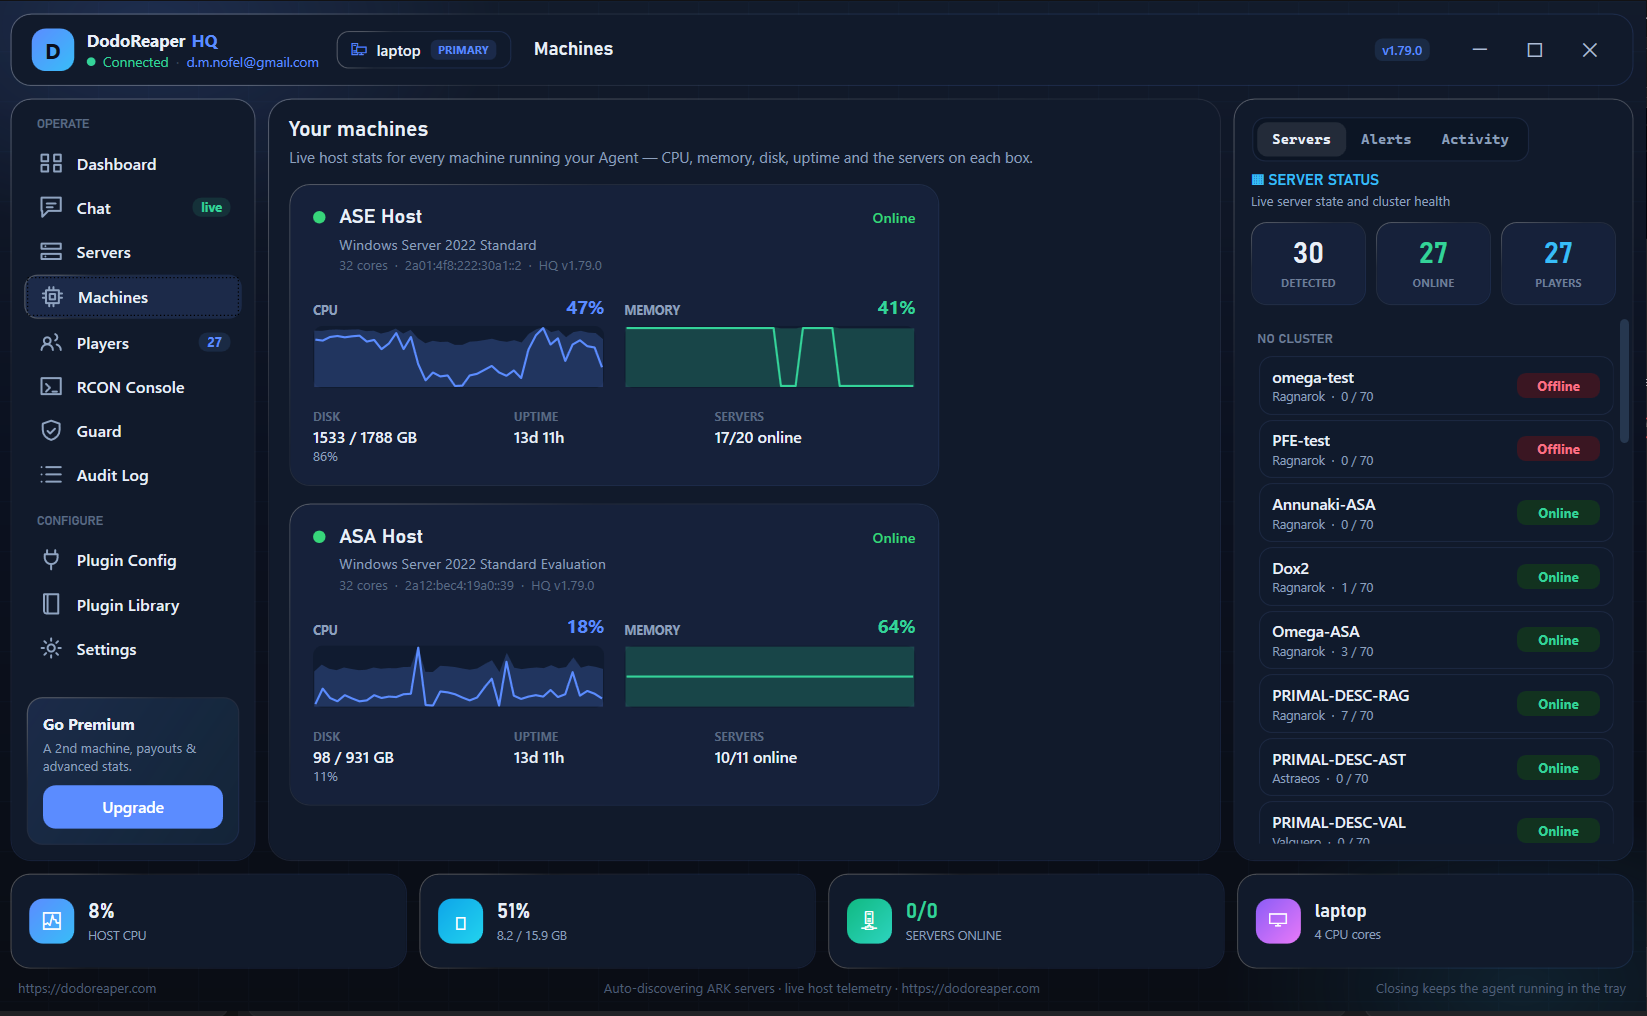Click the laptop PRIMARY machine selector

(424, 50)
